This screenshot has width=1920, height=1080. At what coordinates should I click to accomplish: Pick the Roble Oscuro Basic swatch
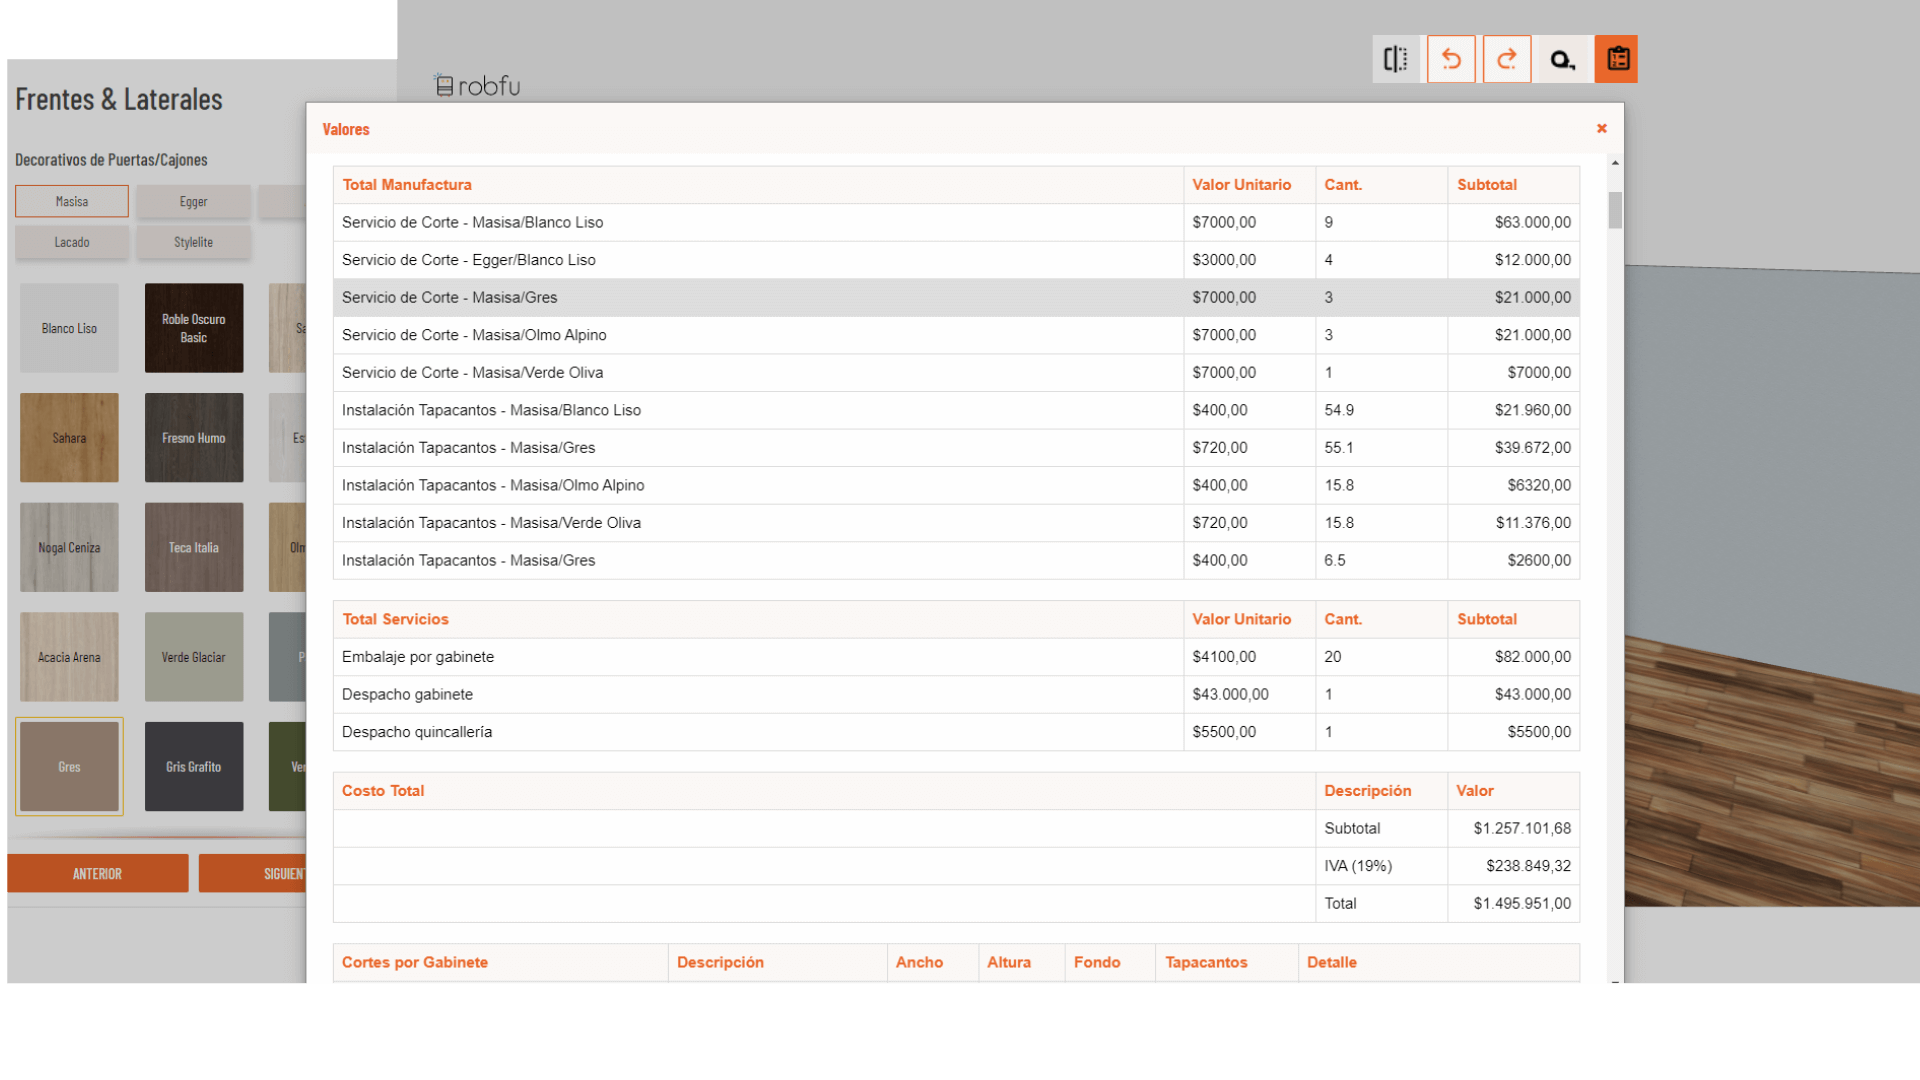(x=194, y=328)
